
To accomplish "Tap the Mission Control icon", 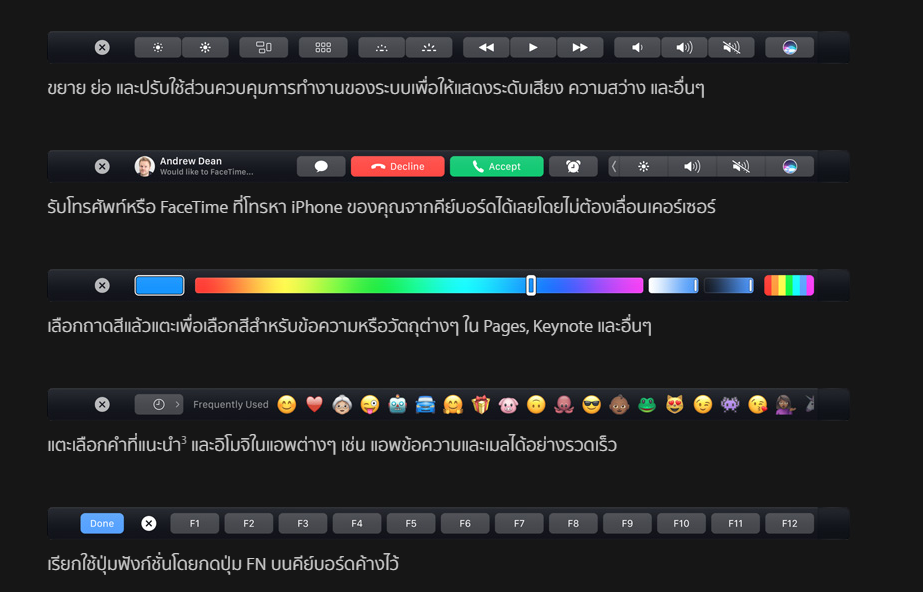I will pos(264,47).
